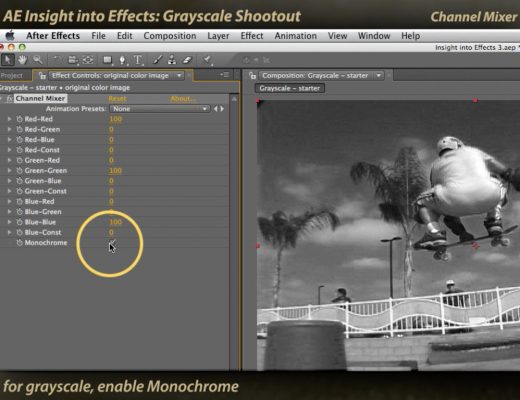The image size is (520, 400).
Task: Click the About link for Channel Mixer
Action: pos(183,99)
